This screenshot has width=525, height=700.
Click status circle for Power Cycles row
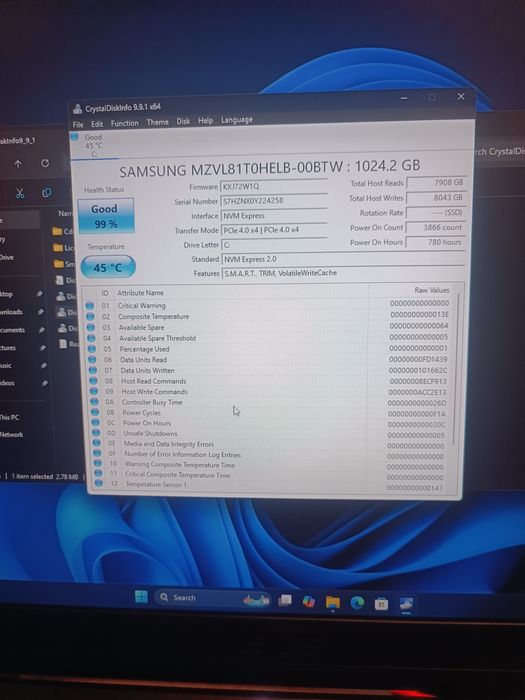coord(94,412)
